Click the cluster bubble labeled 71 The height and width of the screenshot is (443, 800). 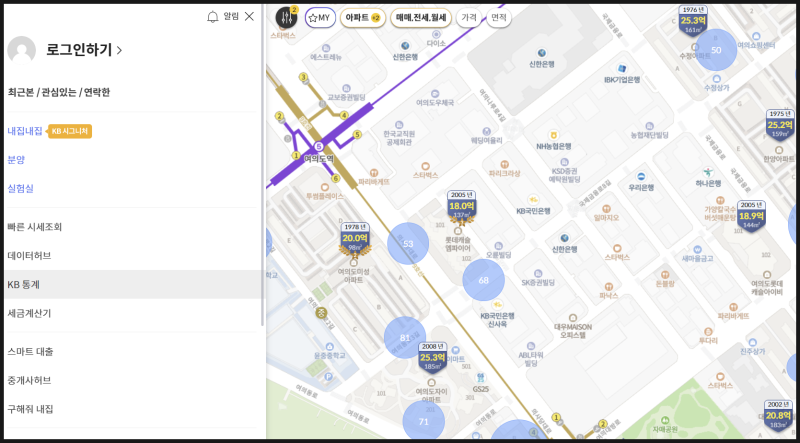(423, 422)
